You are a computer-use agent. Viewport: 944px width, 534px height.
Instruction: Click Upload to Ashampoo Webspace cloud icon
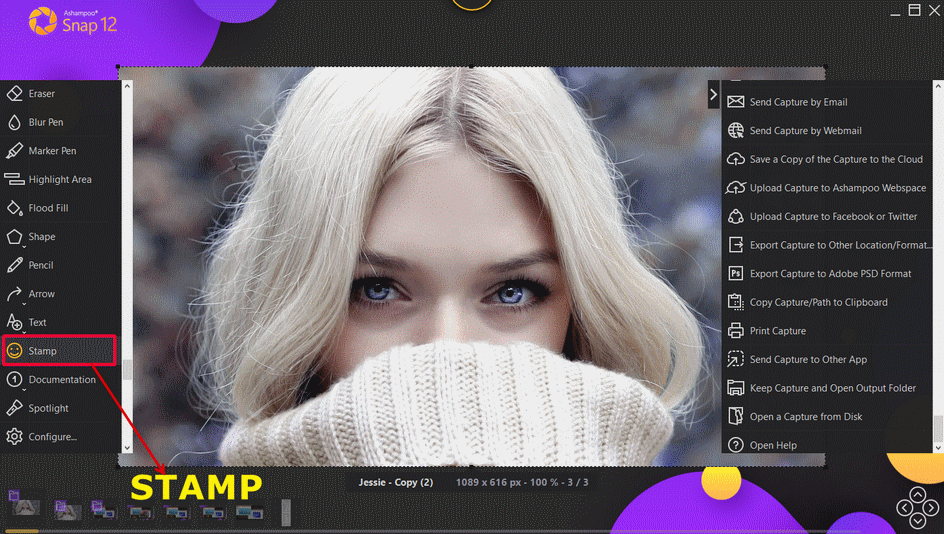coord(736,188)
